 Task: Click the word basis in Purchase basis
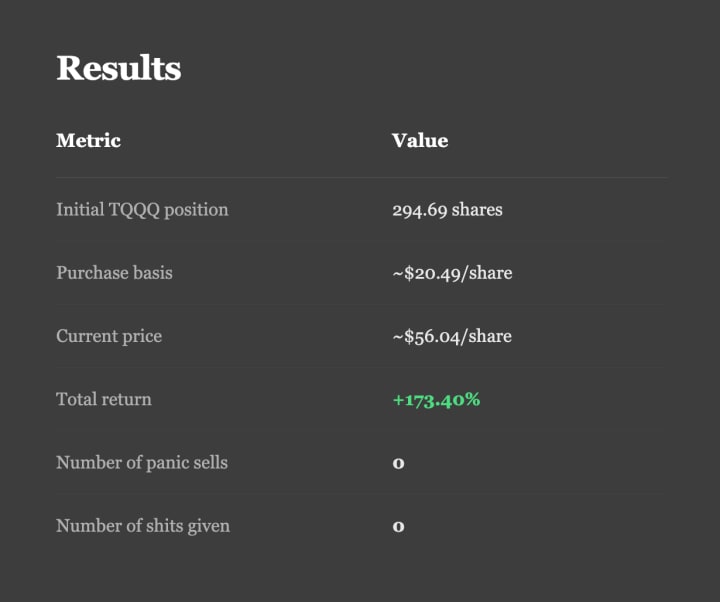[x=153, y=273]
